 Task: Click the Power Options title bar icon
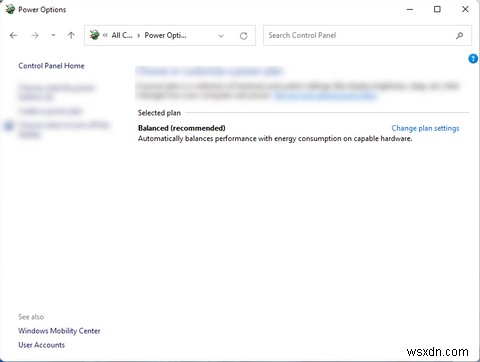tap(10, 9)
